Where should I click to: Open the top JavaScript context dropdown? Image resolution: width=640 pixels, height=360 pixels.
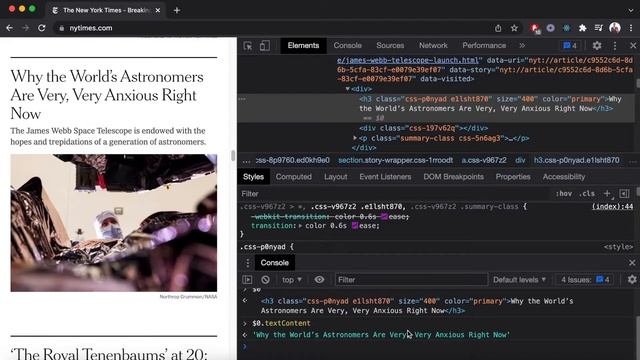[291, 280]
